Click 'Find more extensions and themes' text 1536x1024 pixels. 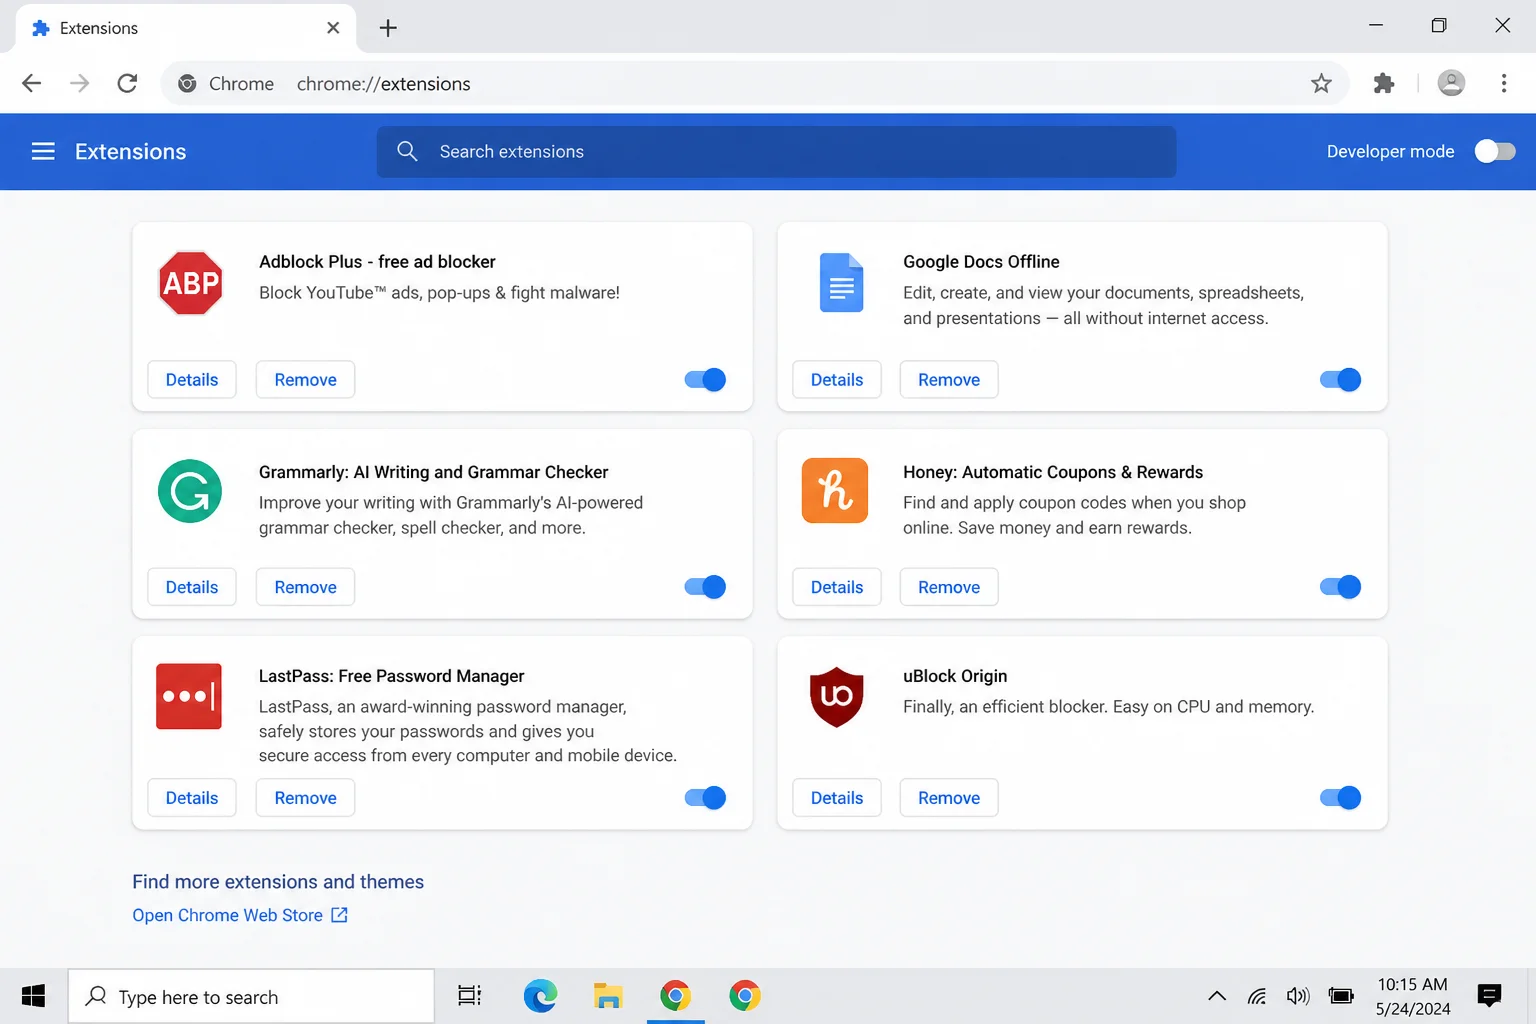(278, 882)
